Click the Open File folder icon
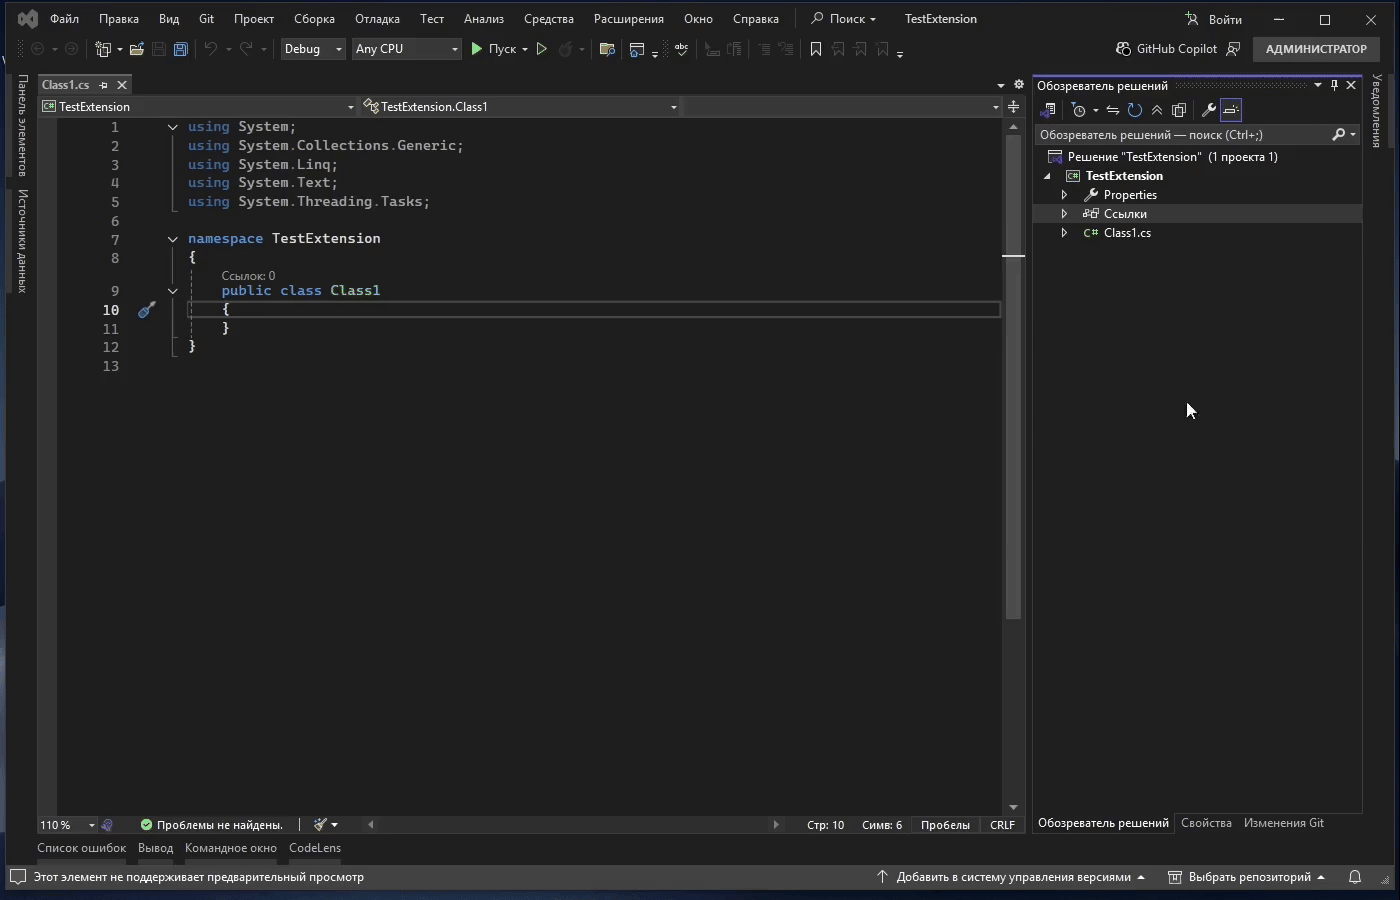Image resolution: width=1400 pixels, height=900 pixels. (137, 49)
